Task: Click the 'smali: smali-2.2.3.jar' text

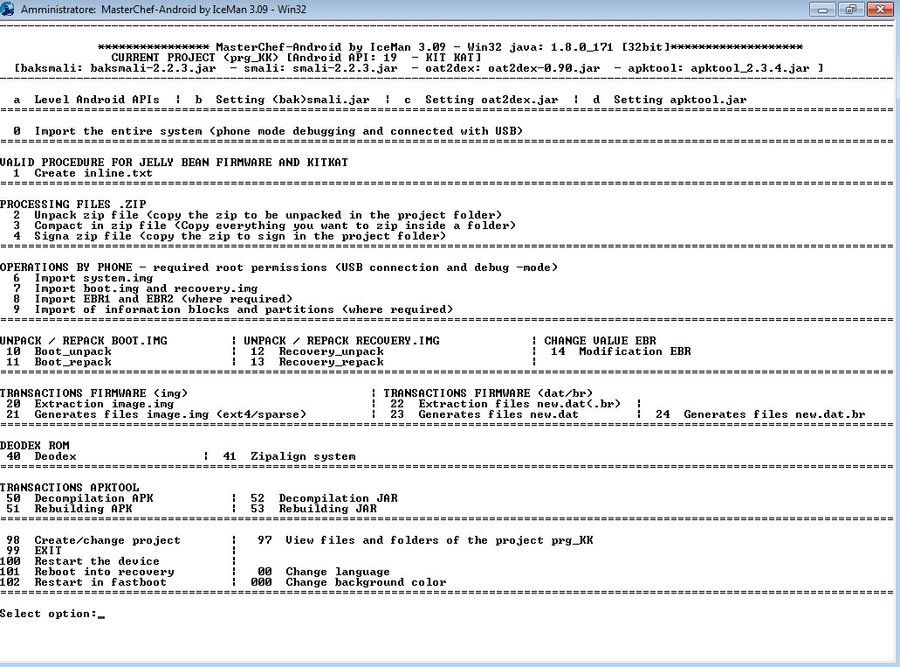Action: [x=320, y=68]
